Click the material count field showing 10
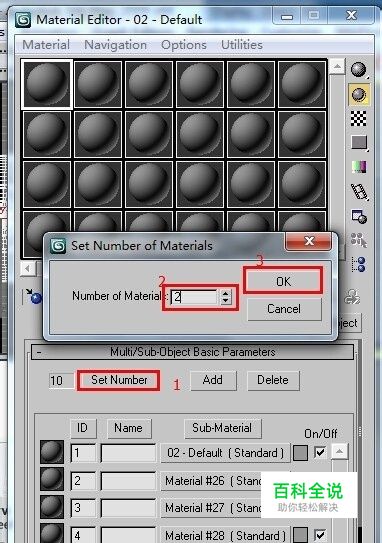Screen dimensions: 382x543 click(61, 381)
